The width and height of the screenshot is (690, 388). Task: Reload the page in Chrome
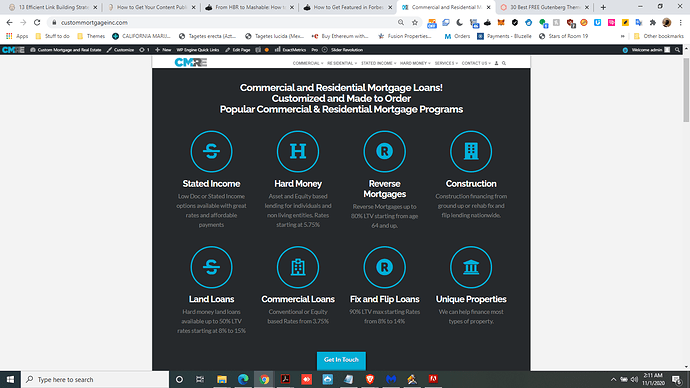[x=37, y=22]
